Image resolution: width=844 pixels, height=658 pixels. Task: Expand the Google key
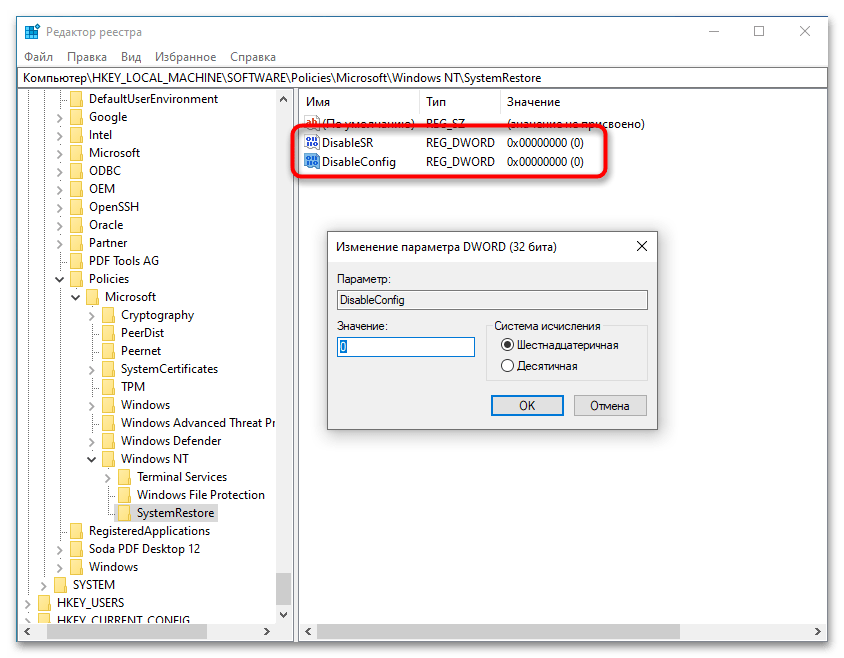(x=60, y=117)
